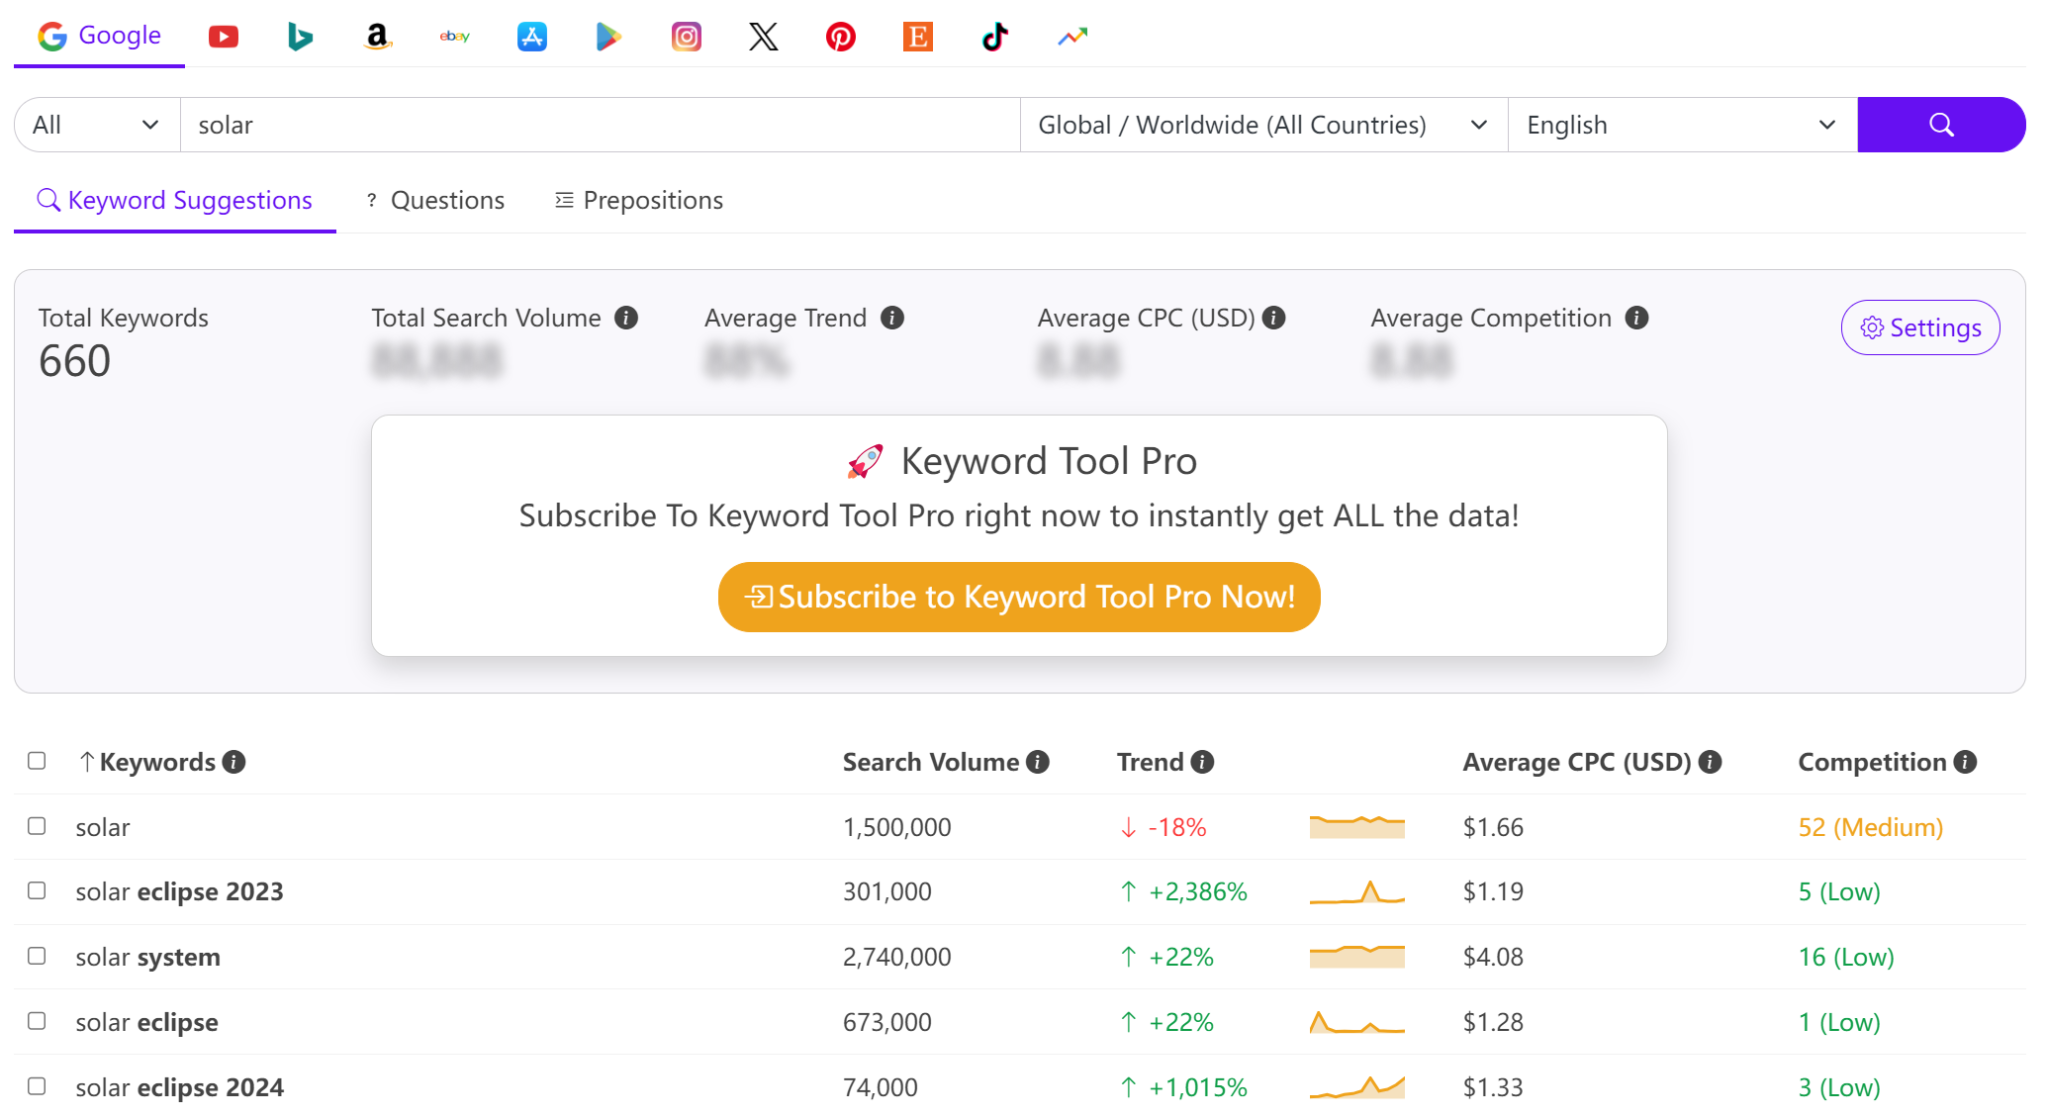
Task: Click info icon beside Competition column header
Action: point(1965,762)
